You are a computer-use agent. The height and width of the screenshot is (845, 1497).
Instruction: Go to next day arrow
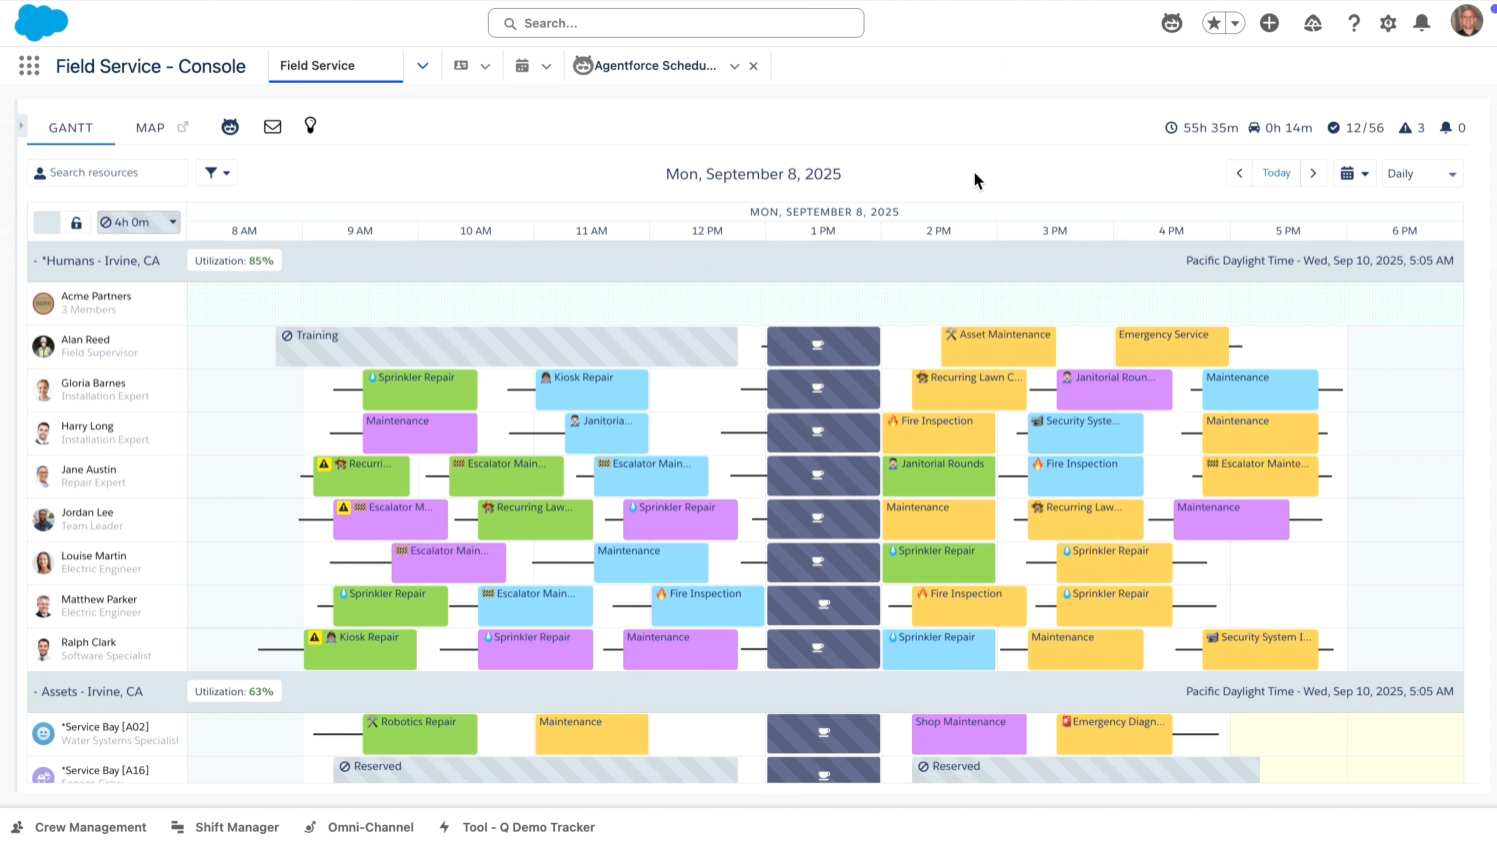1313,173
